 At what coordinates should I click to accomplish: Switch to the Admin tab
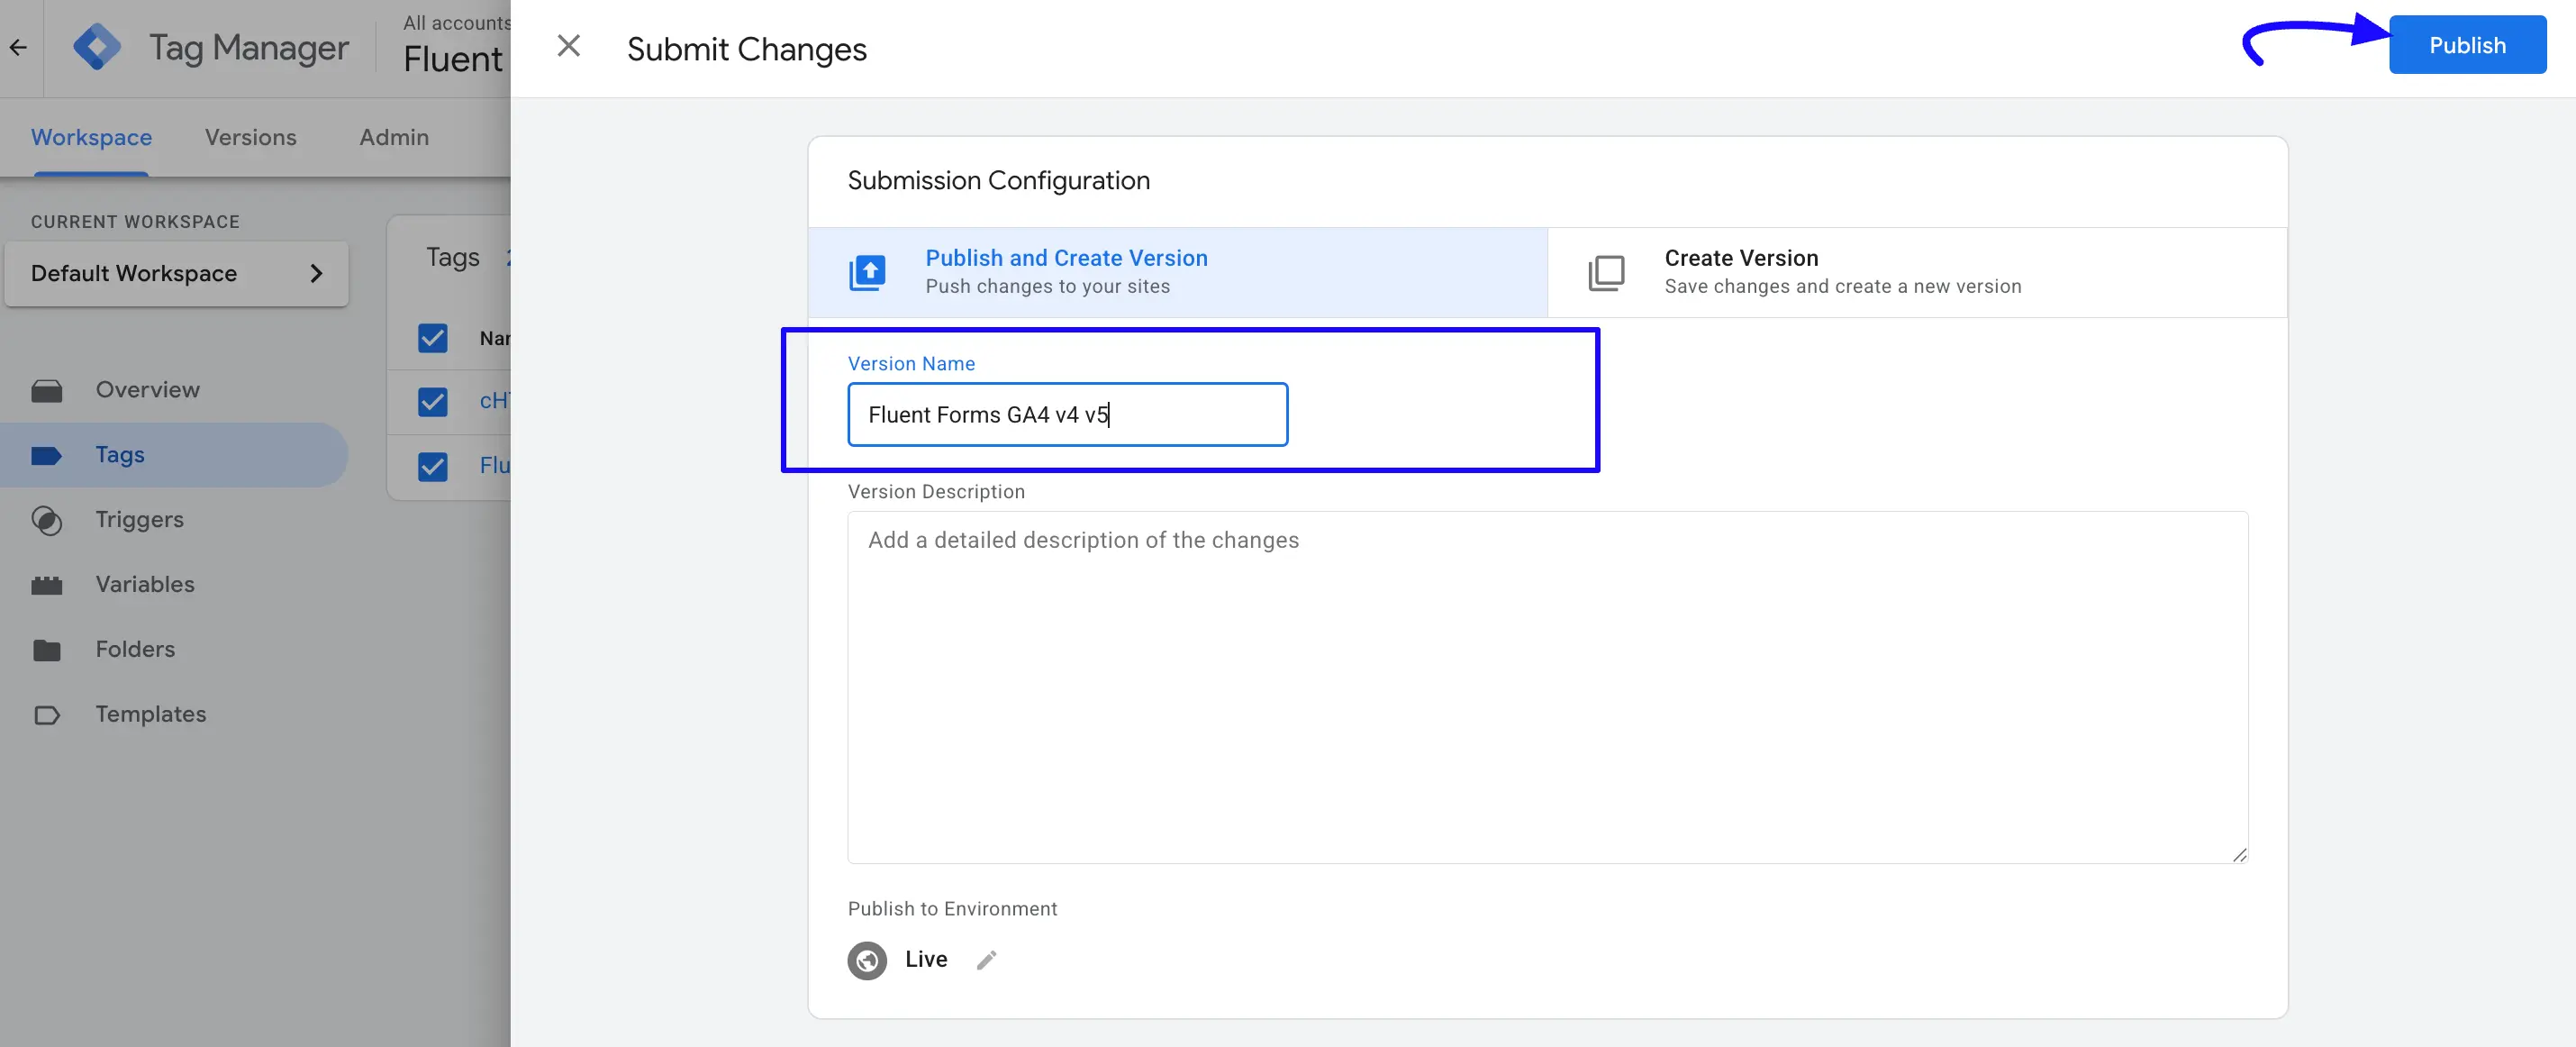tap(394, 137)
